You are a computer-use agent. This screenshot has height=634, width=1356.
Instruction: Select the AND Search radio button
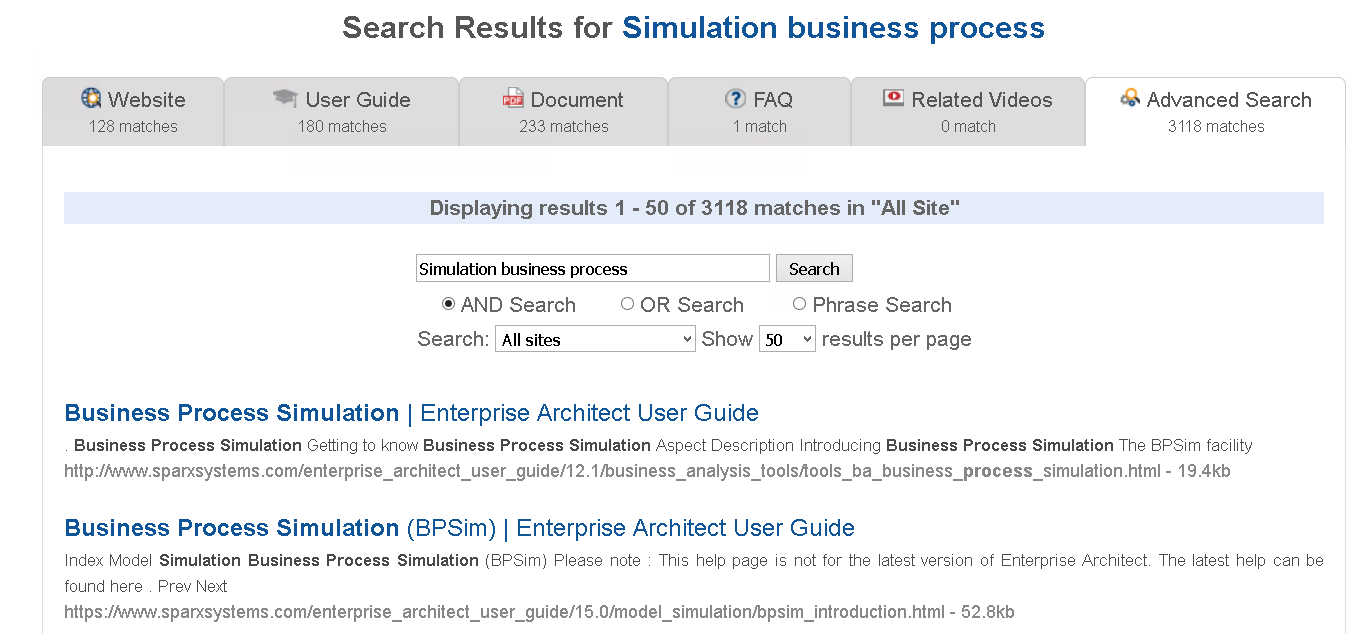448,304
